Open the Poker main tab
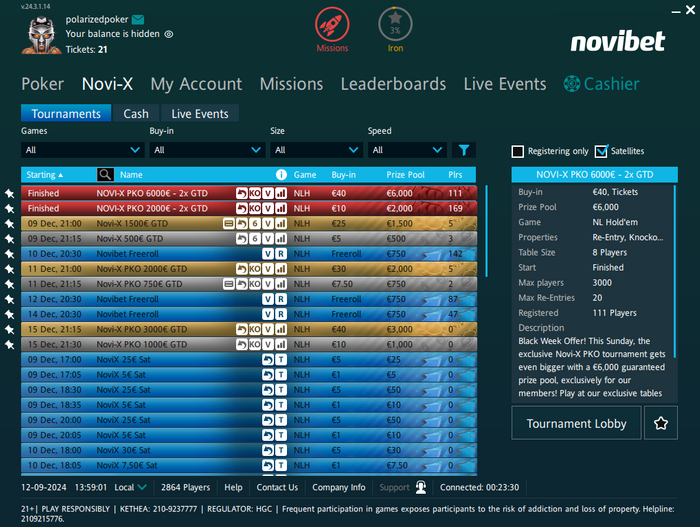The width and height of the screenshot is (700, 527). pos(43,84)
